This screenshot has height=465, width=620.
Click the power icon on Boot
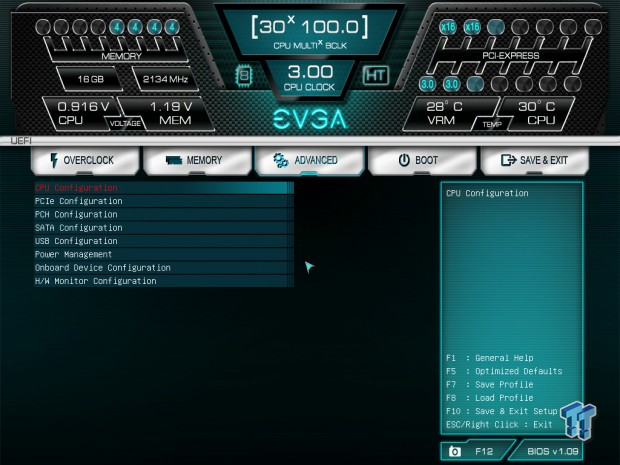point(404,160)
